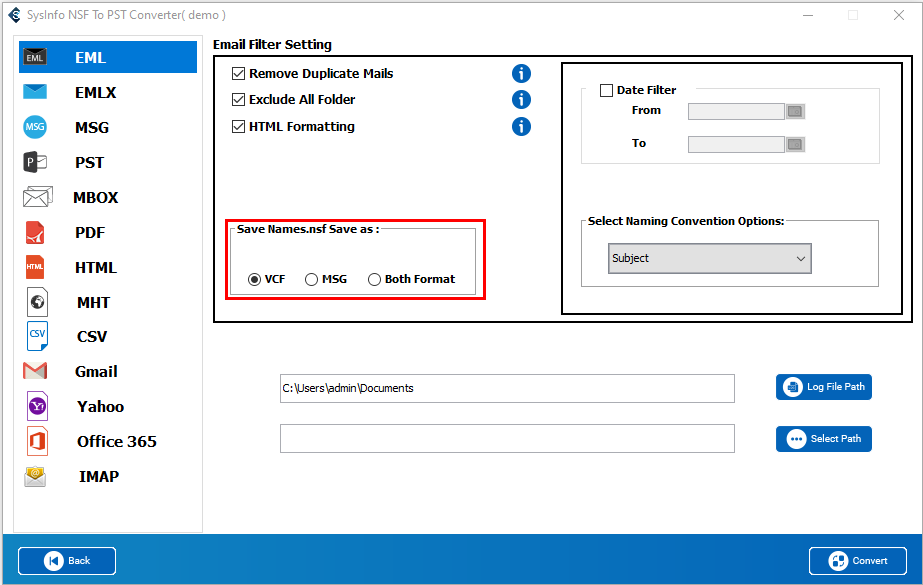This screenshot has width=923, height=585.
Task: Show info for Exclude All Folder
Action: 521,99
